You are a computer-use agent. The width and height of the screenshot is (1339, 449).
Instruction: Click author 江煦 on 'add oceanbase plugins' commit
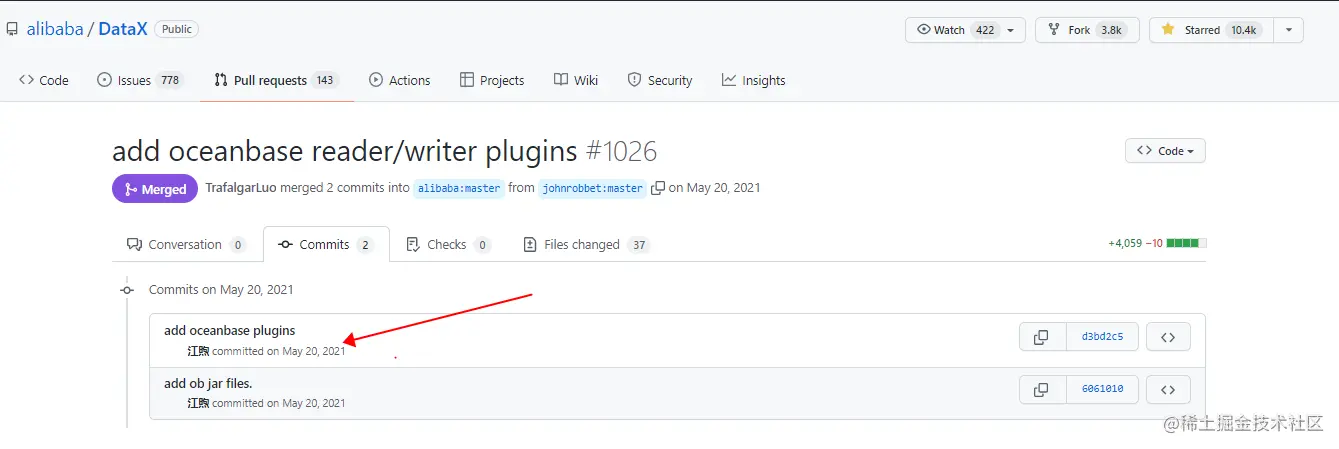coord(198,351)
